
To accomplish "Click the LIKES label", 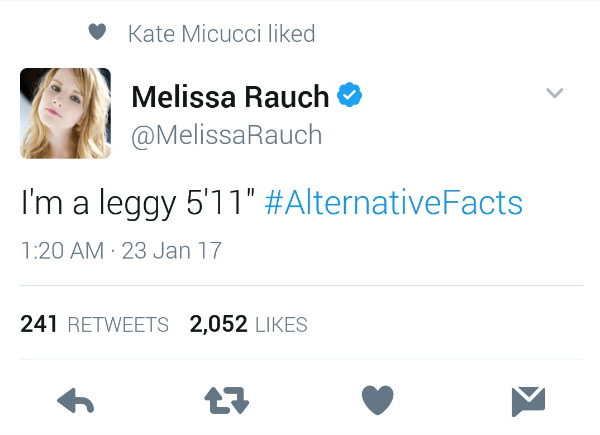I will (281, 325).
